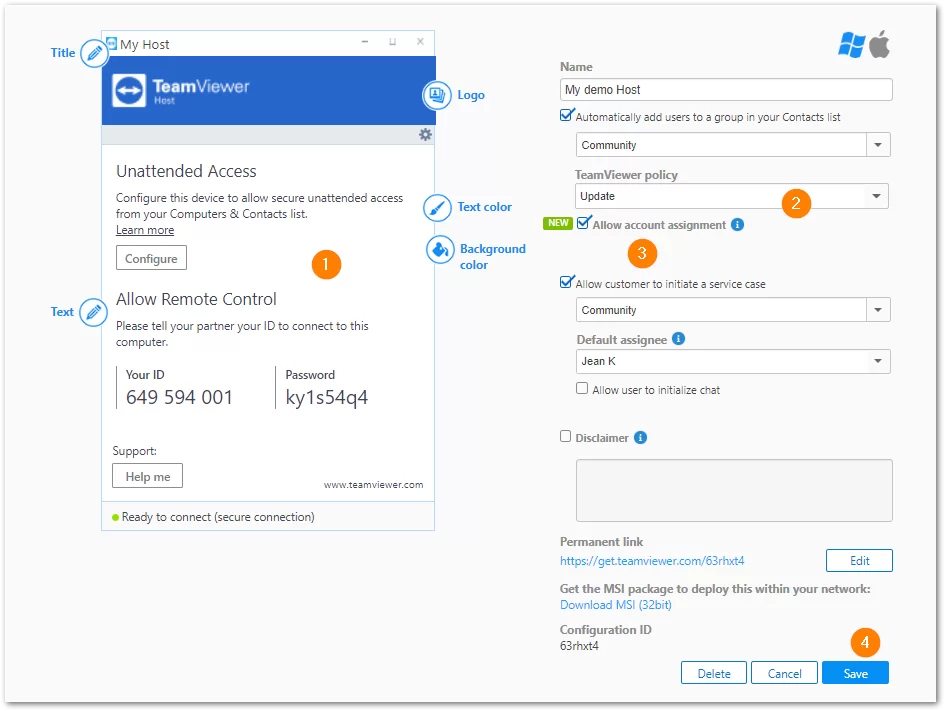Click inside the Name input field
Image resolution: width=945 pixels, height=711 pixels.
tap(725, 89)
